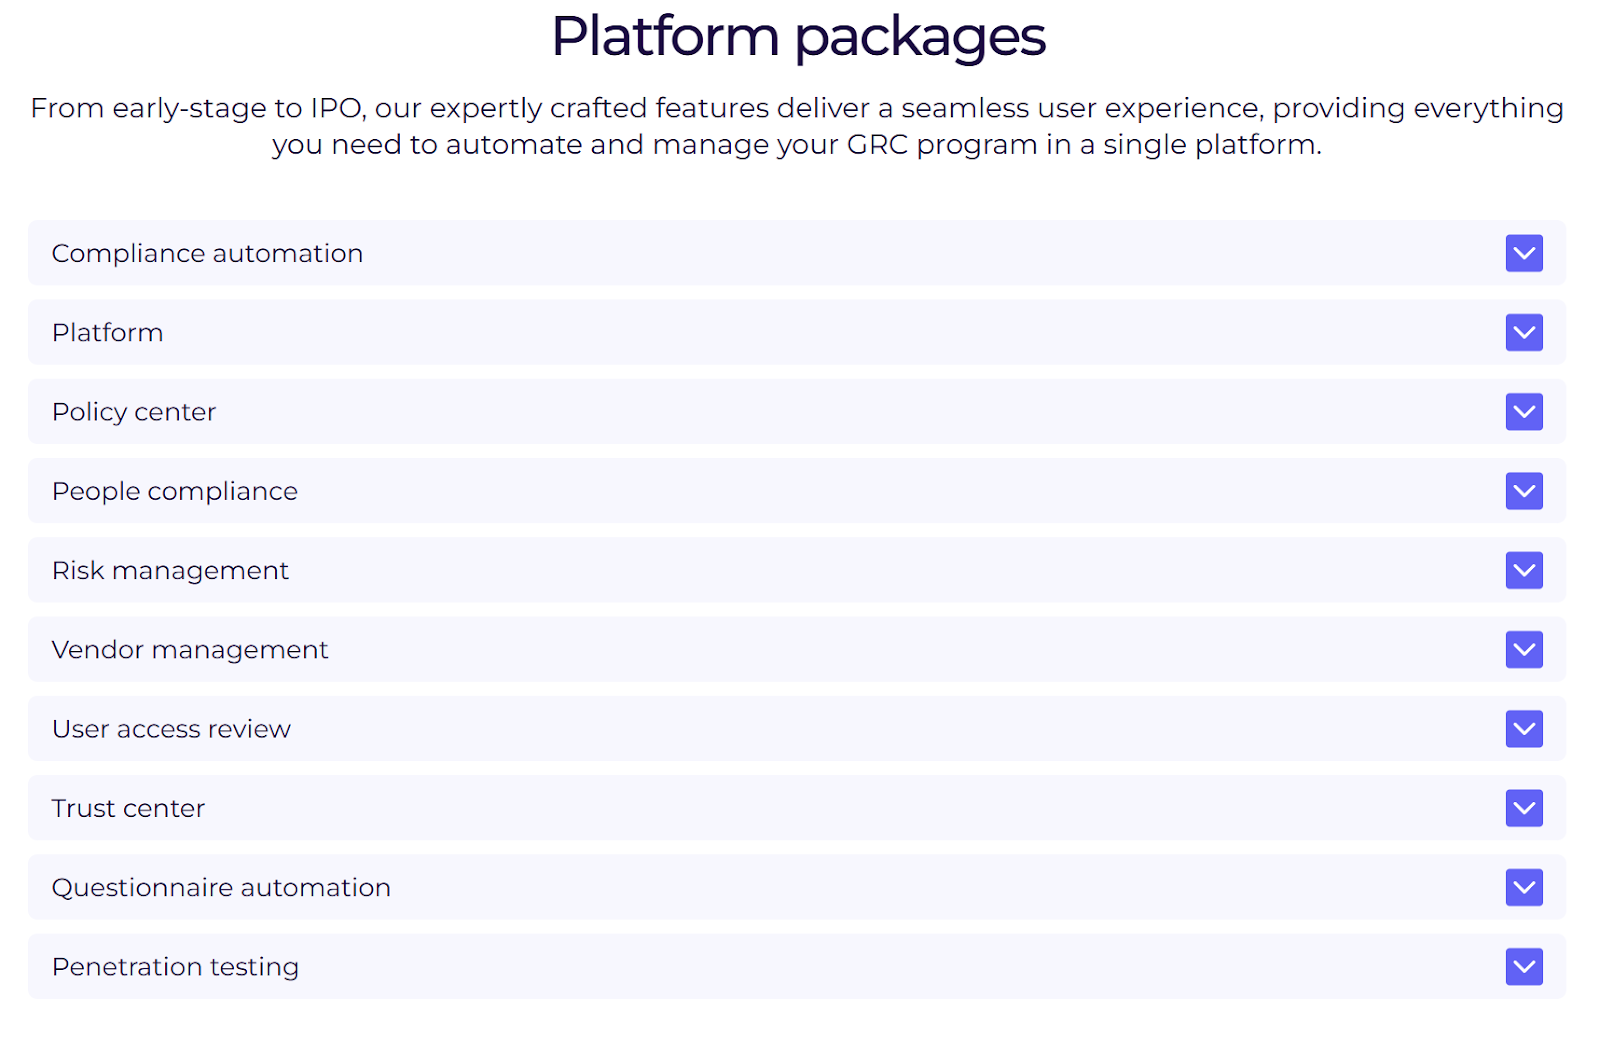Expand the Compliance automation section chevron
Image resolution: width=1600 pixels, height=1039 pixels.
pos(1523,253)
